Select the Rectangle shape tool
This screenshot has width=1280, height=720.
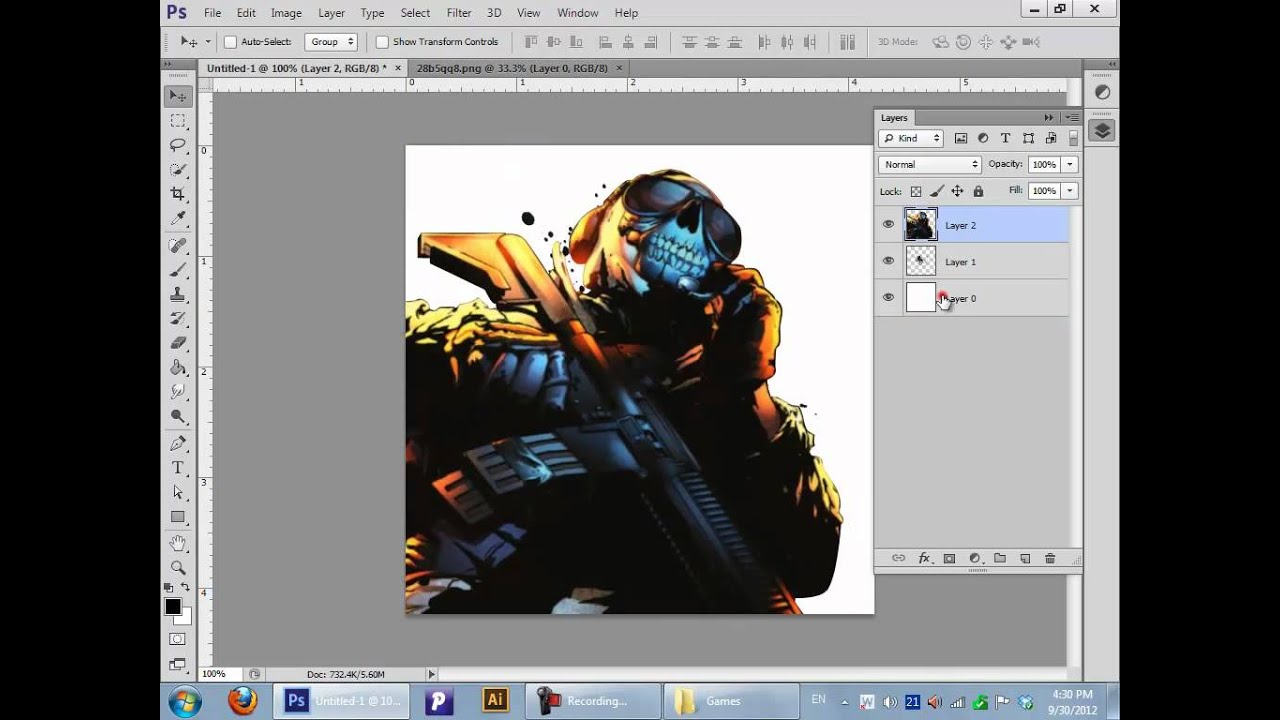[178, 517]
